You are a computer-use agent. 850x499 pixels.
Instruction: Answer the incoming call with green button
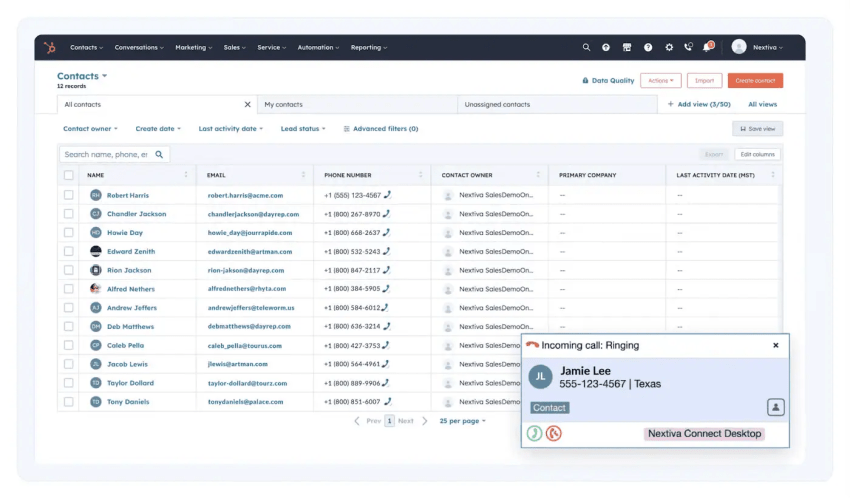535,433
